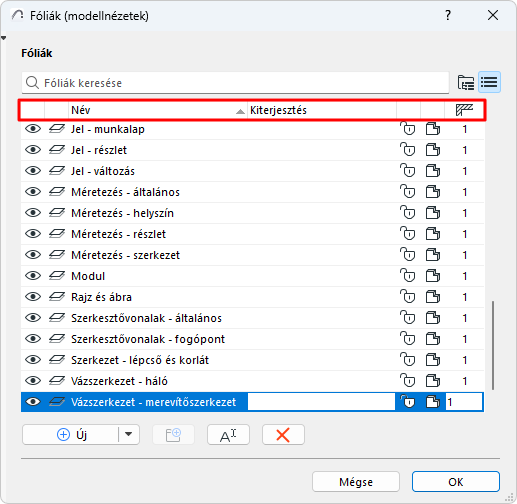Toggle wireframe icon for Vázszerkezet - merevítőszerkezet
Image resolution: width=517 pixels, height=504 pixels.
point(433,402)
